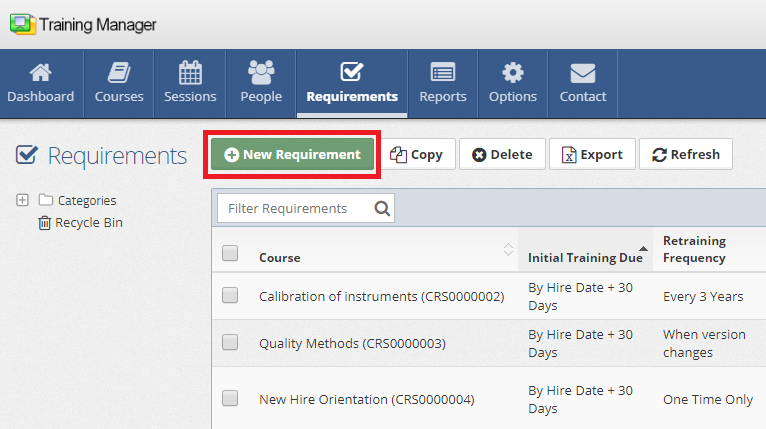Viewport: 766px width, 429px height.
Task: Click New Hire Orientation (CRS0000004)
Action: coord(367,400)
